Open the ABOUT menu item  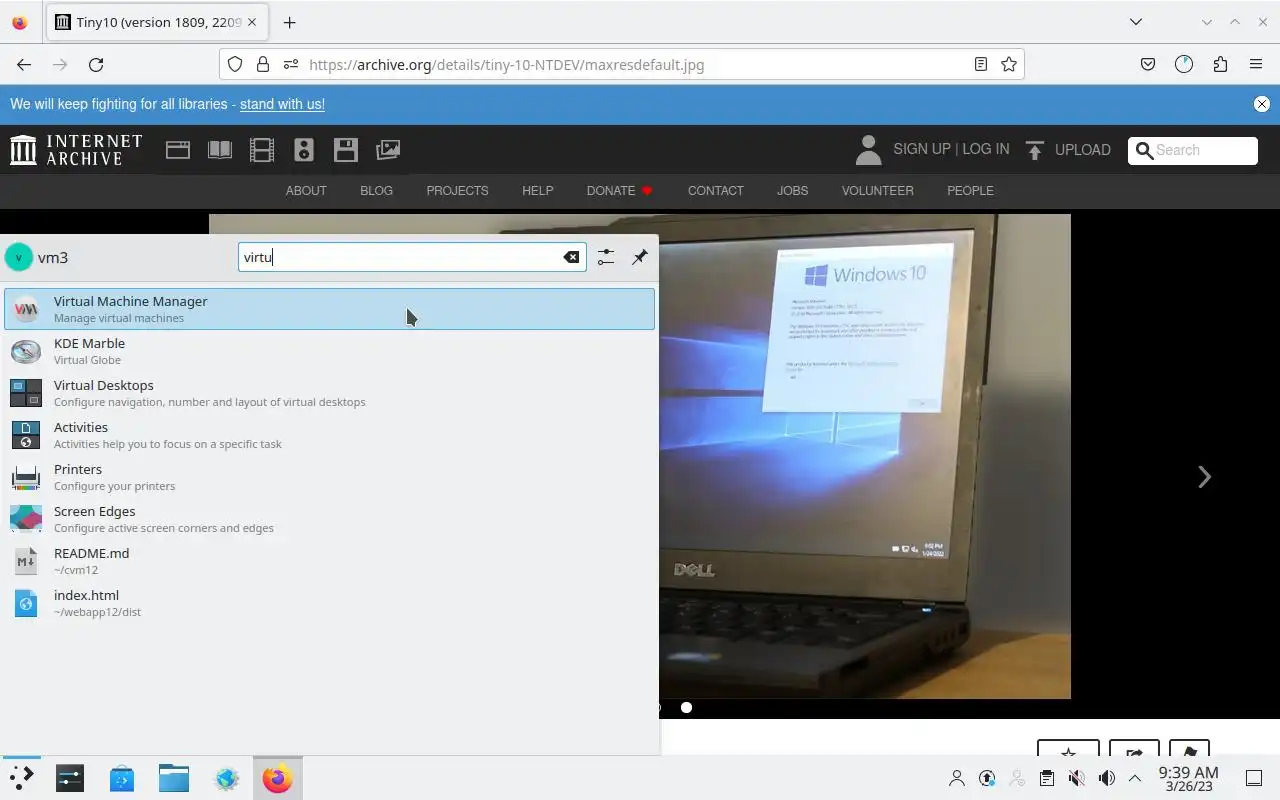306,190
